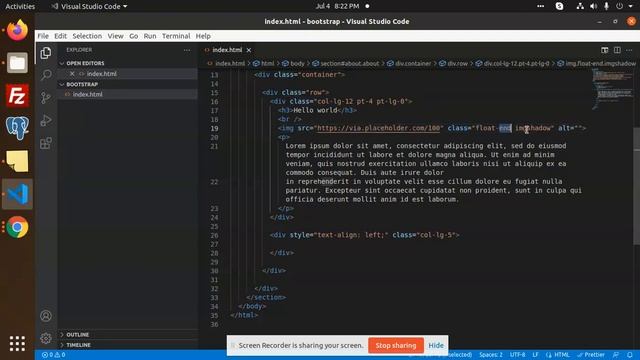Open the Manage gear icon
This screenshot has width=640, height=360.
tap(46, 338)
